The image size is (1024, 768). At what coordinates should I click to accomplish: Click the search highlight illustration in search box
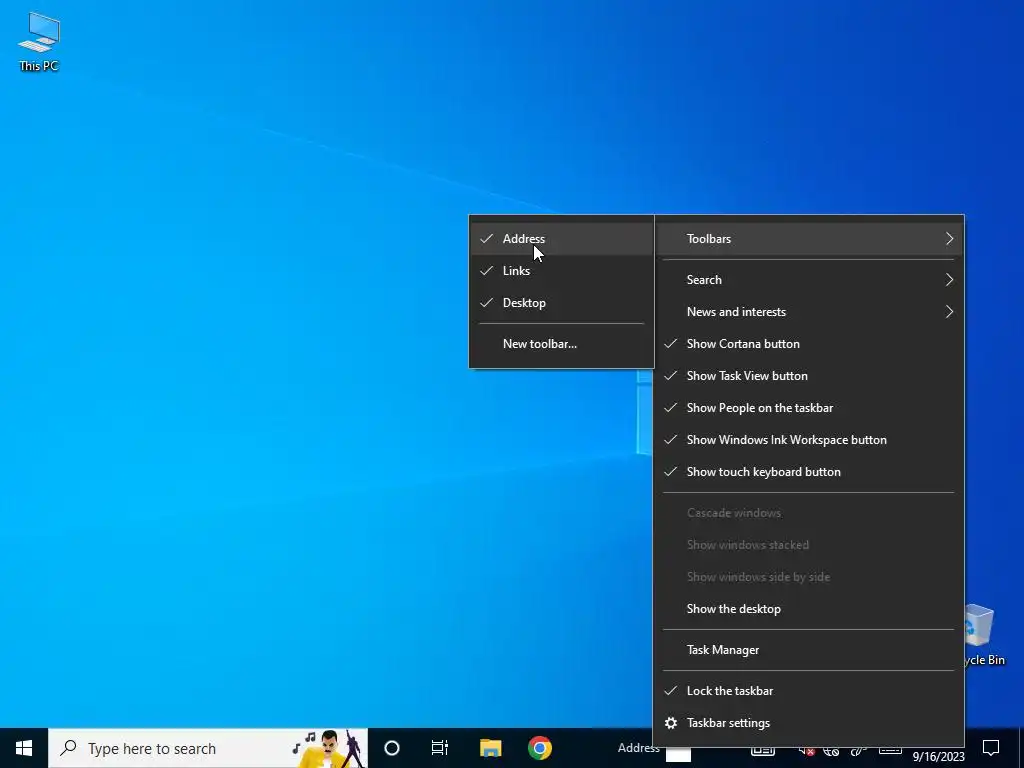point(329,748)
